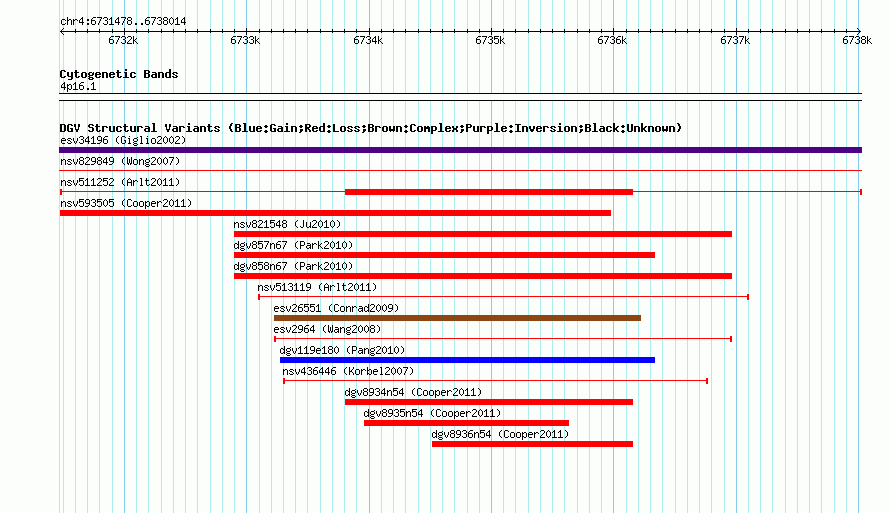Viewport: 890px width, 513px height.
Task: Select the 4p16.1 band label
Action: [78, 87]
